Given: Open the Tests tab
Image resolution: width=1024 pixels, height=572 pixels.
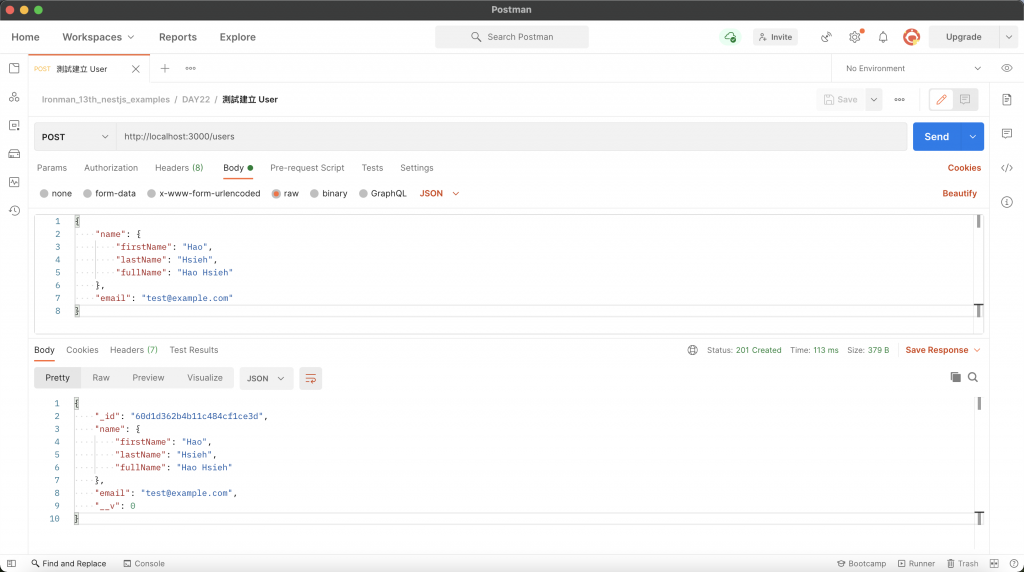Looking at the screenshot, I should click(x=372, y=168).
